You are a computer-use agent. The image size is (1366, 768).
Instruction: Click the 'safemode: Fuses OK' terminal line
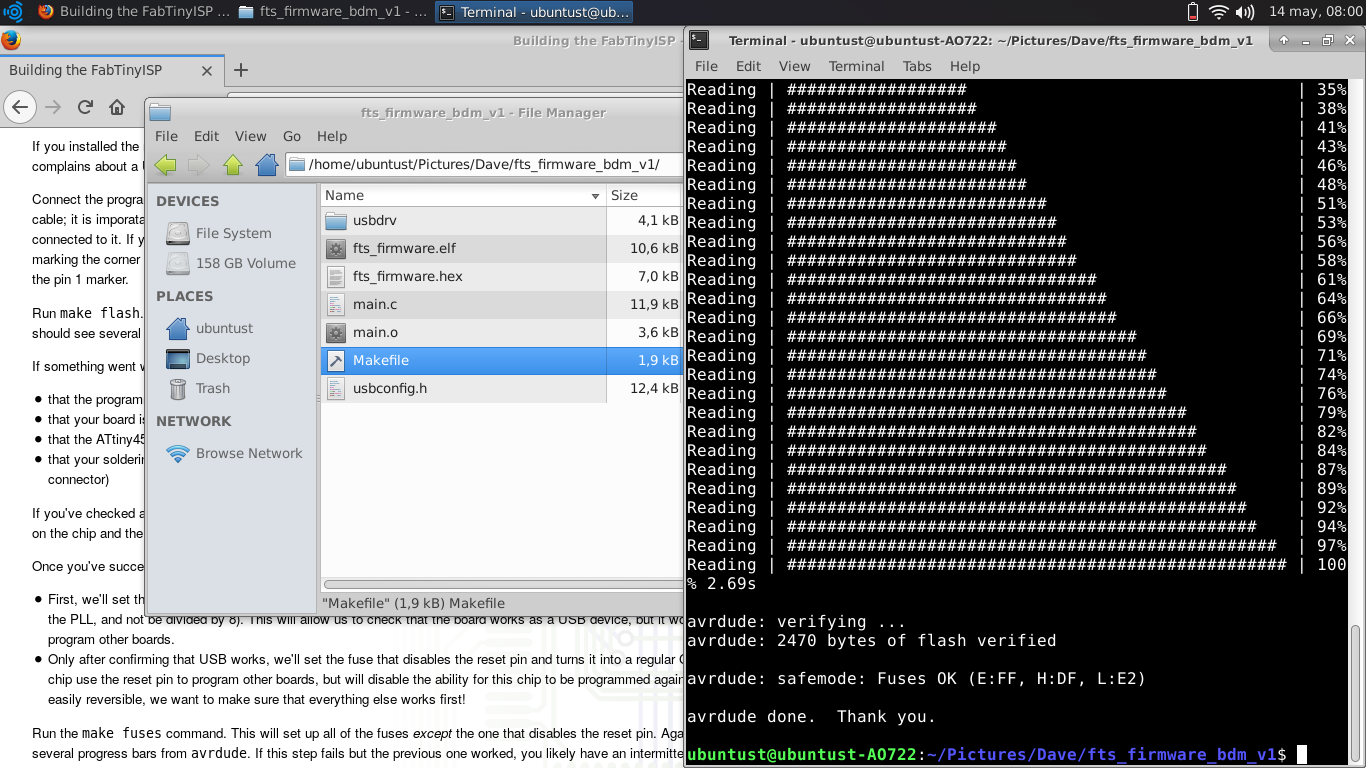[x=916, y=678]
